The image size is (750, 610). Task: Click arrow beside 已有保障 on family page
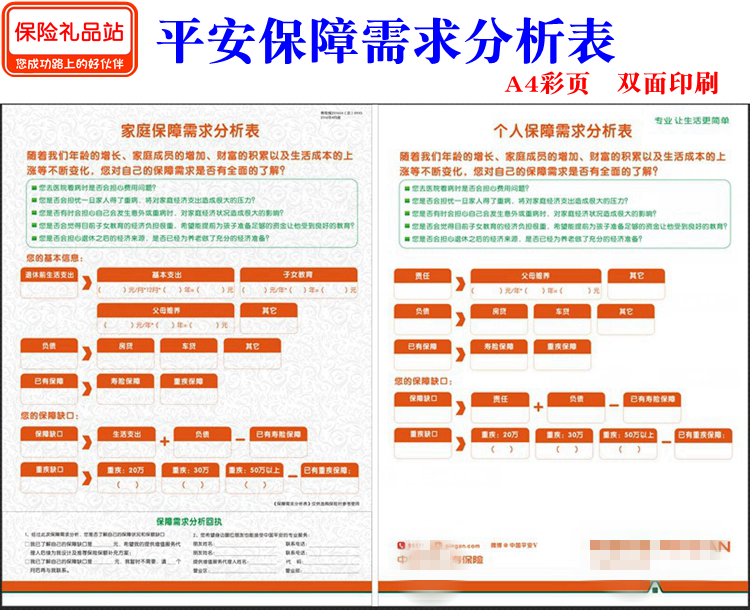tap(87, 388)
